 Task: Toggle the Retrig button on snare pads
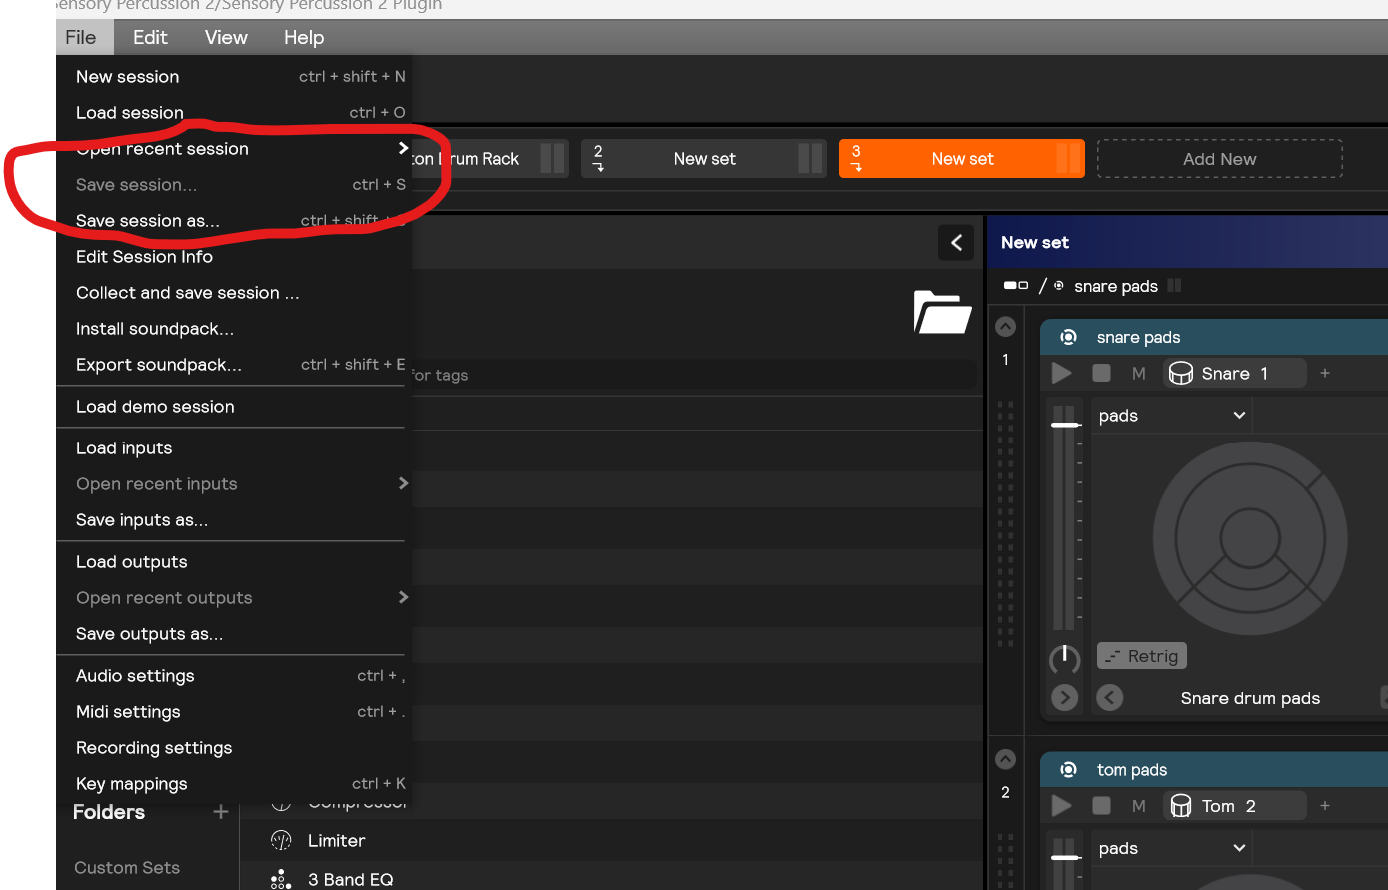point(1141,656)
